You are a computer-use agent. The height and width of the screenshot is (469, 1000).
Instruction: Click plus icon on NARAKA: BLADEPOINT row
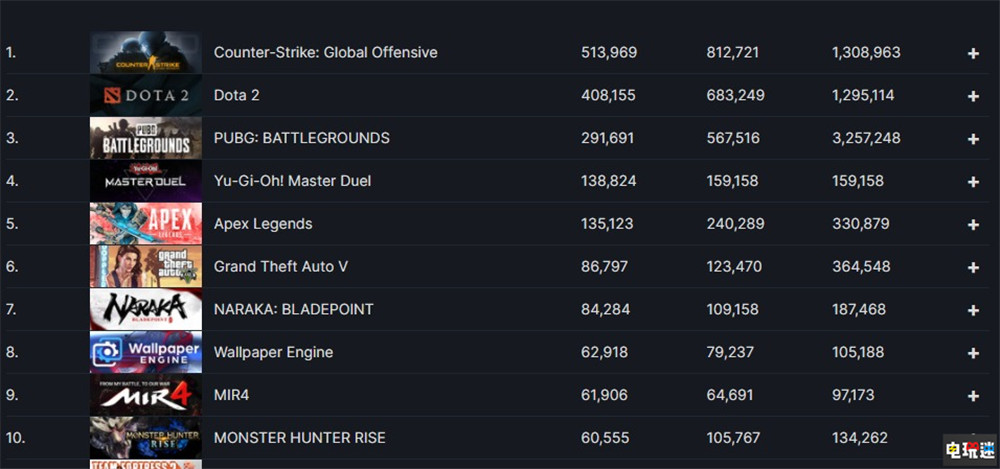coord(973,310)
